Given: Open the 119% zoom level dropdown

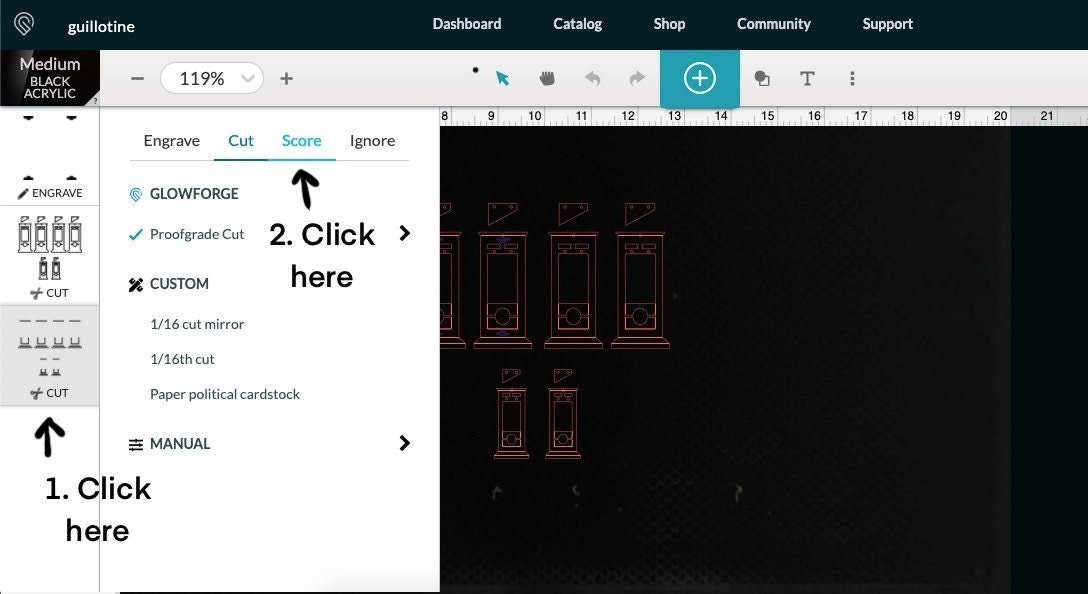Looking at the screenshot, I should 211,78.
